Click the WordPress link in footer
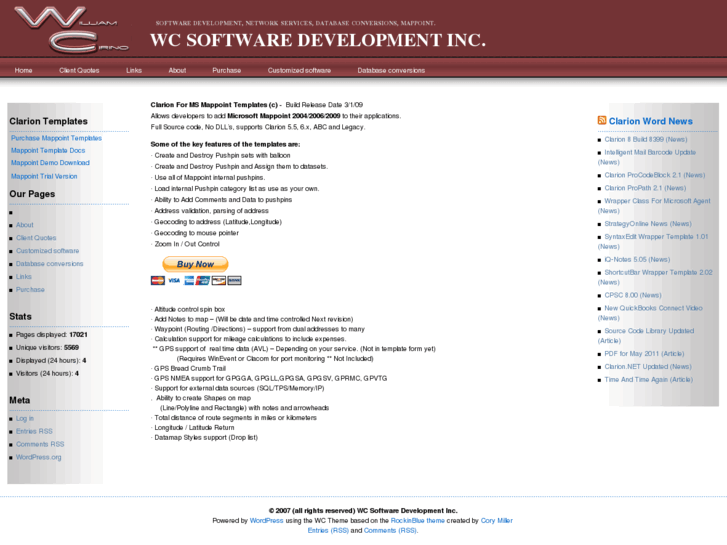The width and height of the screenshot is (727, 545). coord(266,521)
